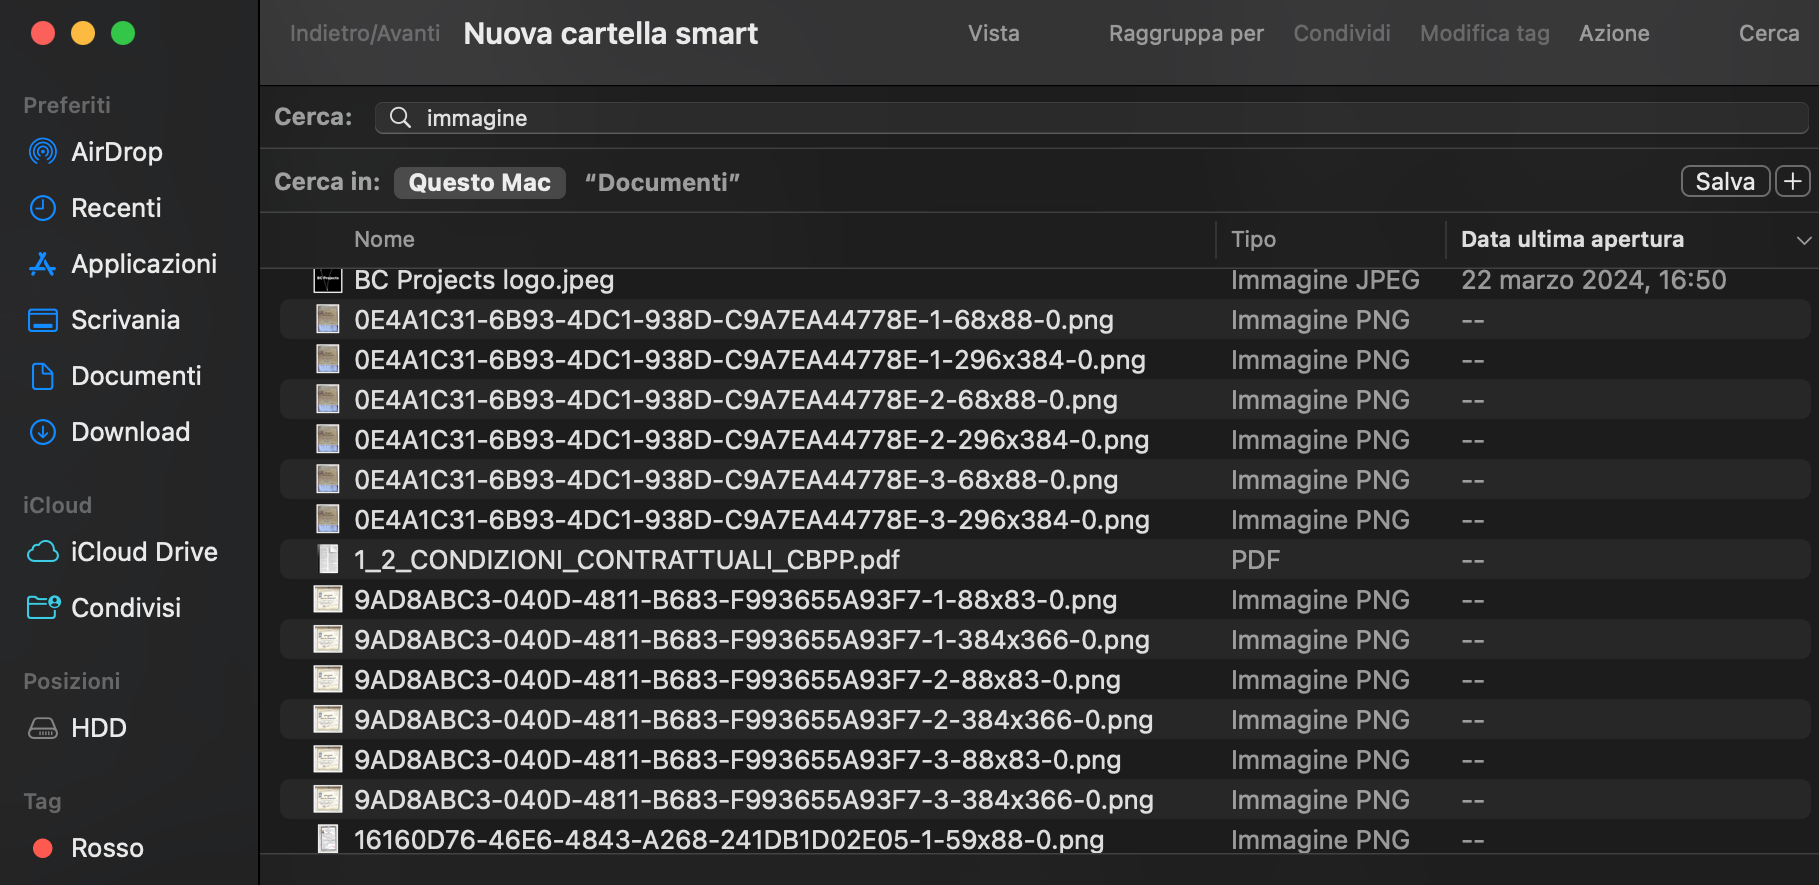Open the Vista toolbar menu
This screenshot has width=1819, height=885.
click(993, 33)
